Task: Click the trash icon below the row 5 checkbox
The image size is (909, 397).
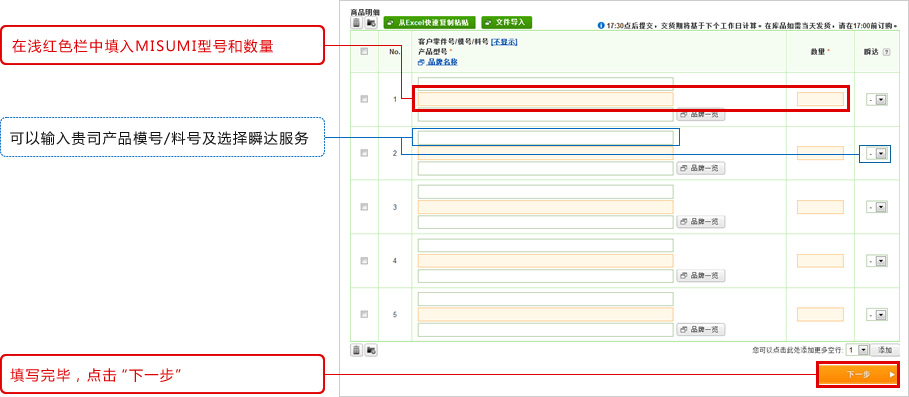Action: 357,350
